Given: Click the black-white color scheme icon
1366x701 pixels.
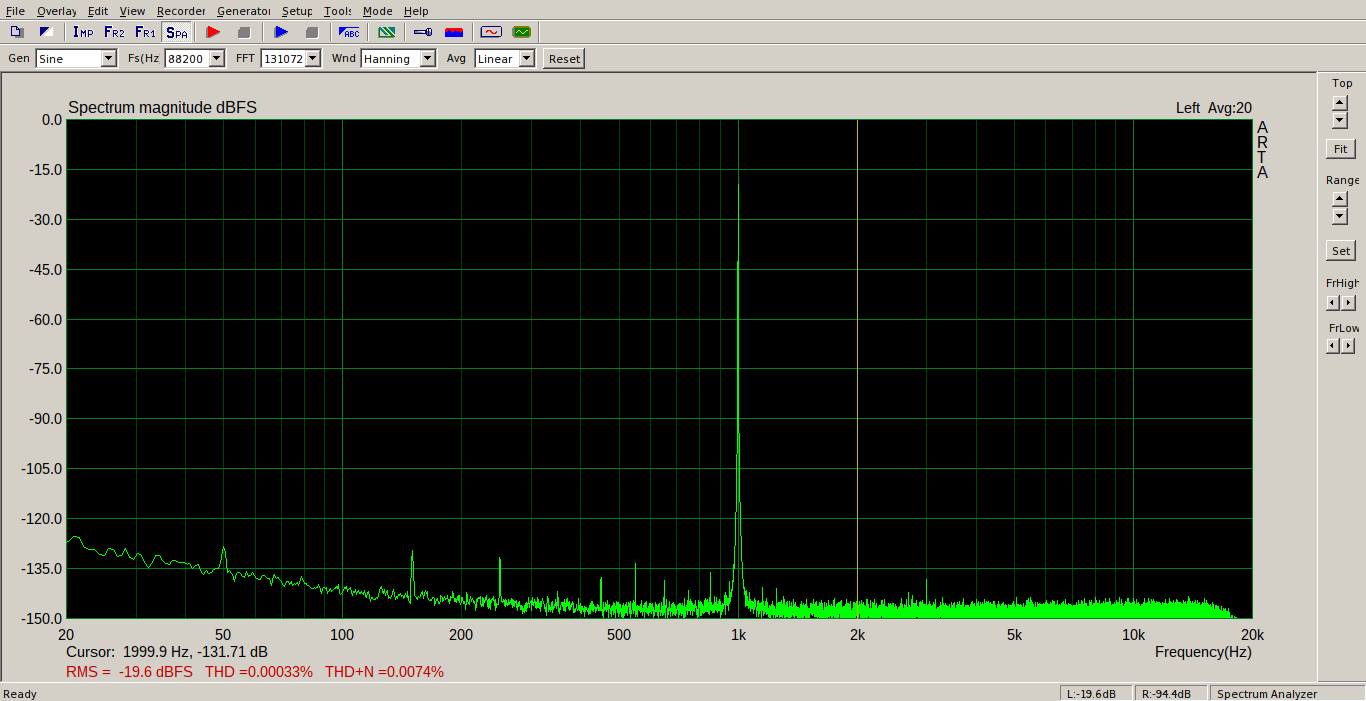Looking at the screenshot, I should tap(44, 32).
